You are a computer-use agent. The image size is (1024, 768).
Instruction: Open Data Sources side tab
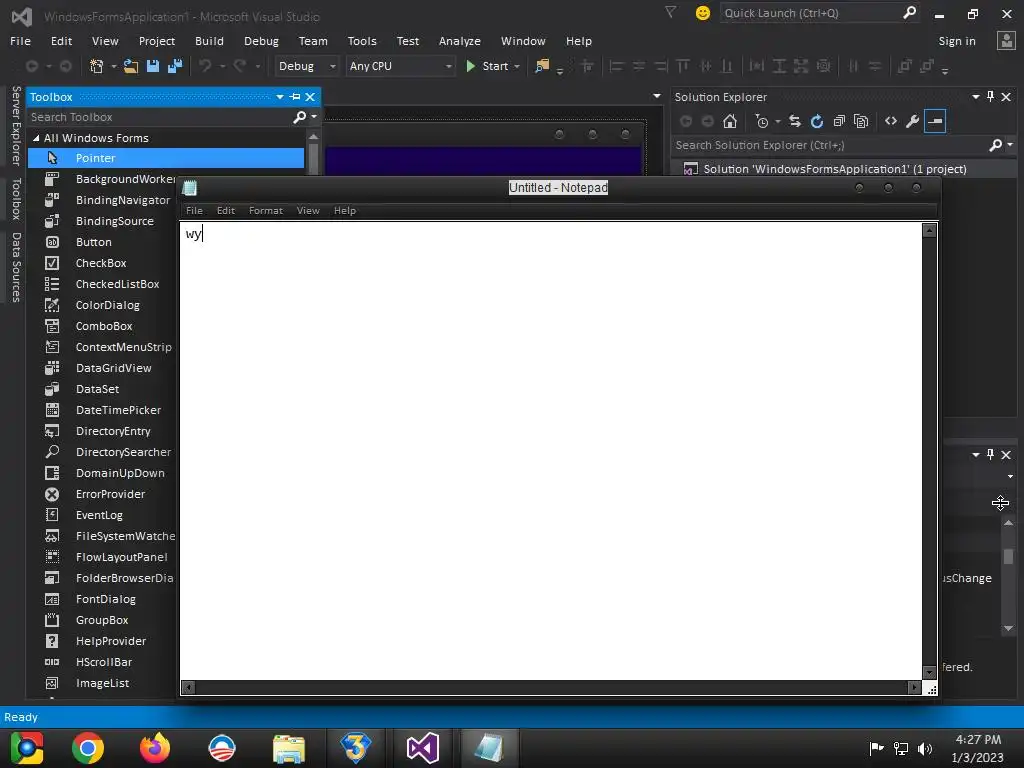point(16,268)
